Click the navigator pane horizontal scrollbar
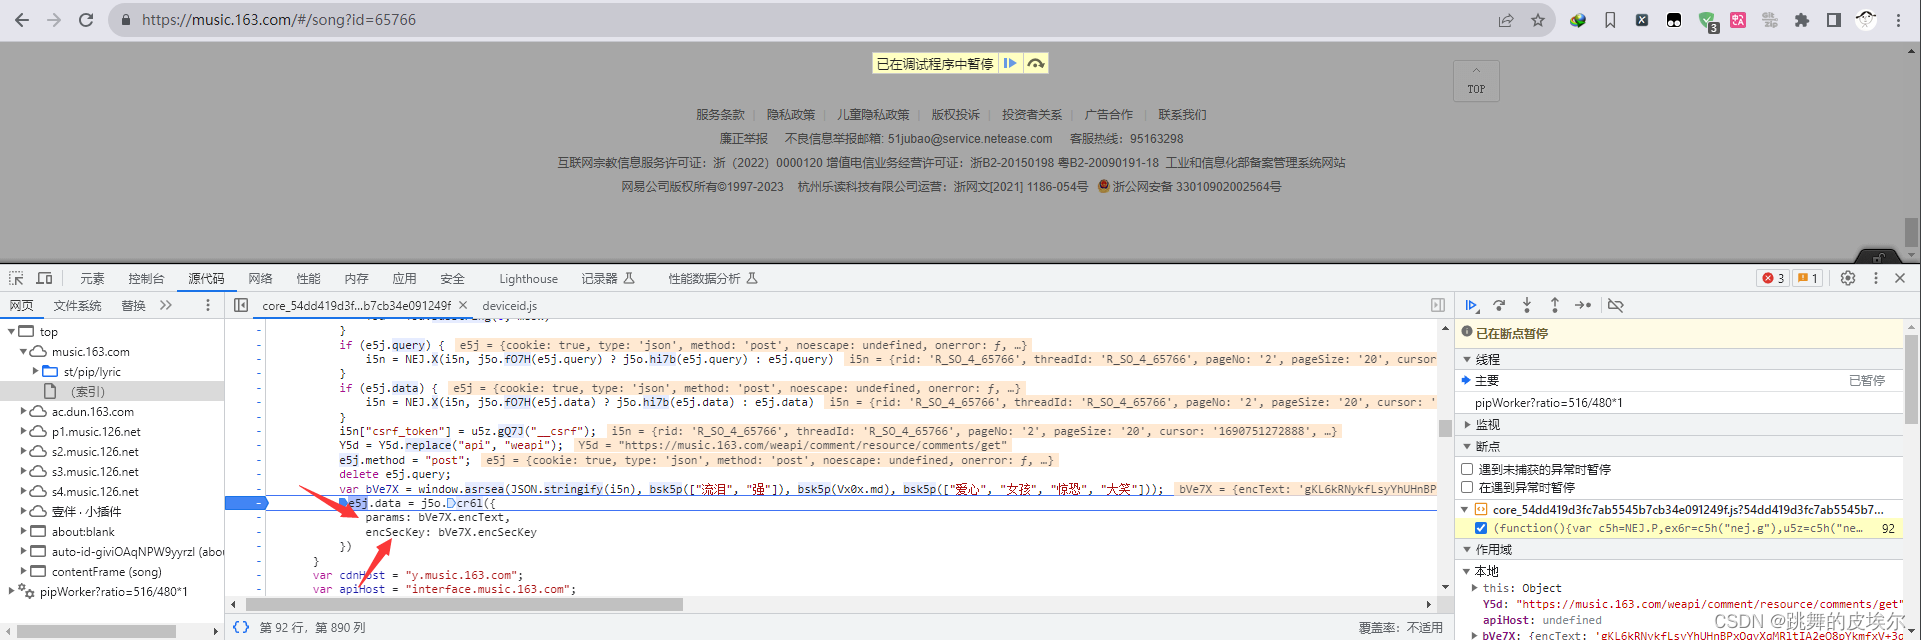This screenshot has height=640, width=1921. click(96, 631)
